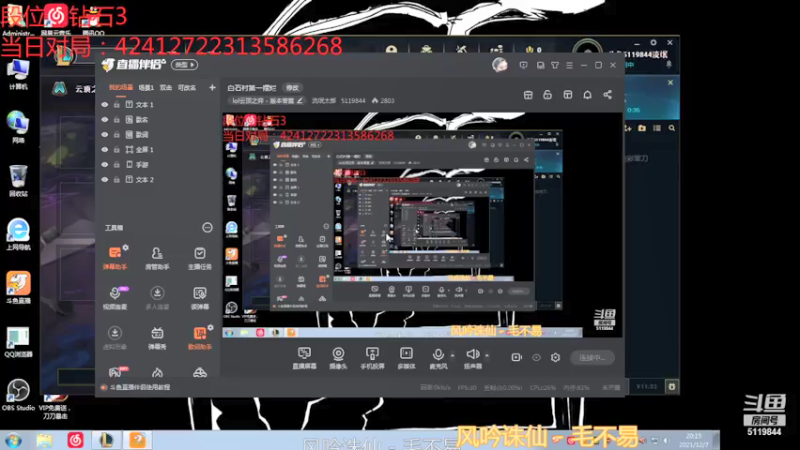This screenshot has height=450, width=800.
Task: Toggle the unlock icon in stream header
Action: [547, 95]
